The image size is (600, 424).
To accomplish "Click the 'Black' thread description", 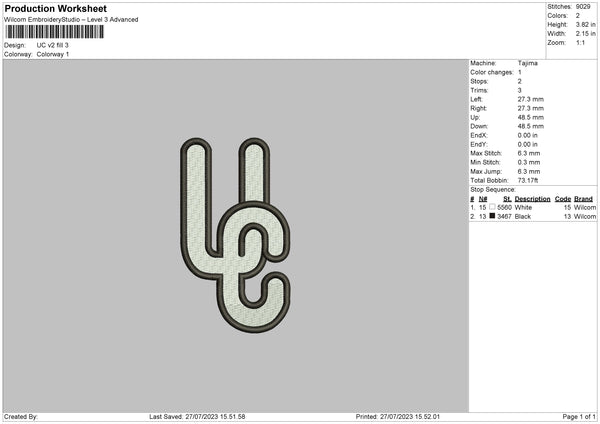I will (523, 217).
